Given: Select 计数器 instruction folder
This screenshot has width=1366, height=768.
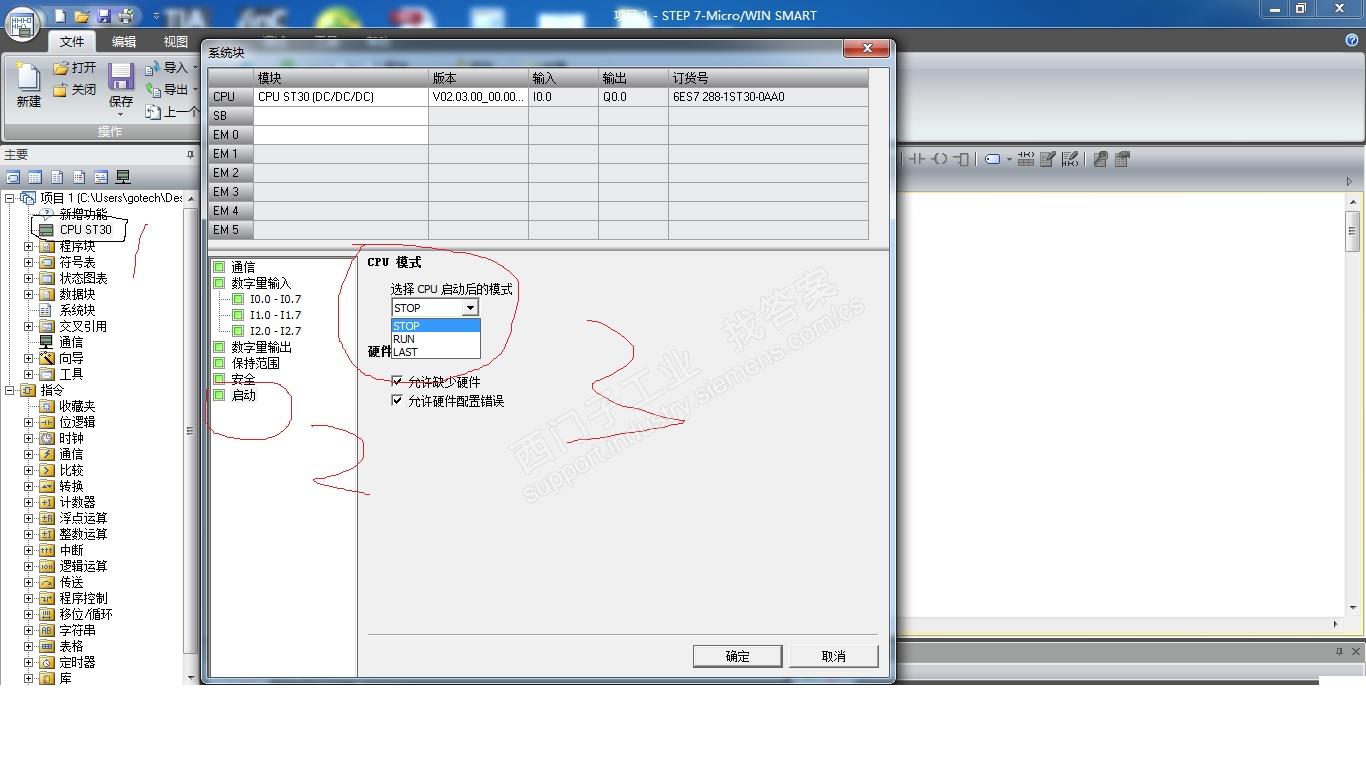Looking at the screenshot, I should tap(77, 502).
